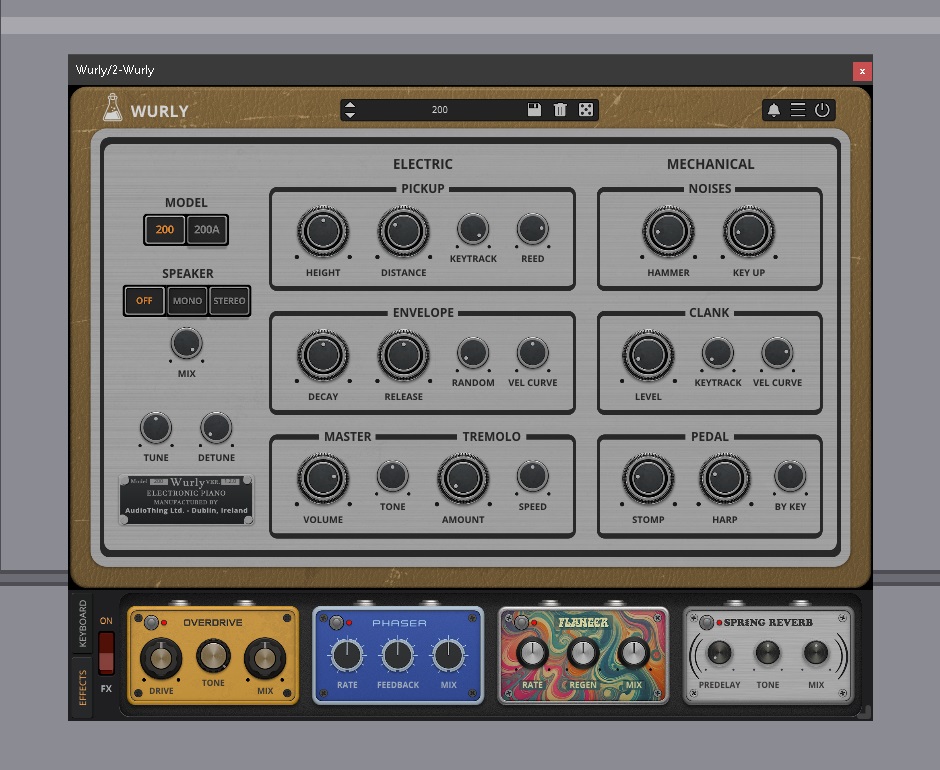This screenshot has width=940, height=770.
Task: Click the pedal HARP knob
Action: pyautogui.click(x=725, y=479)
